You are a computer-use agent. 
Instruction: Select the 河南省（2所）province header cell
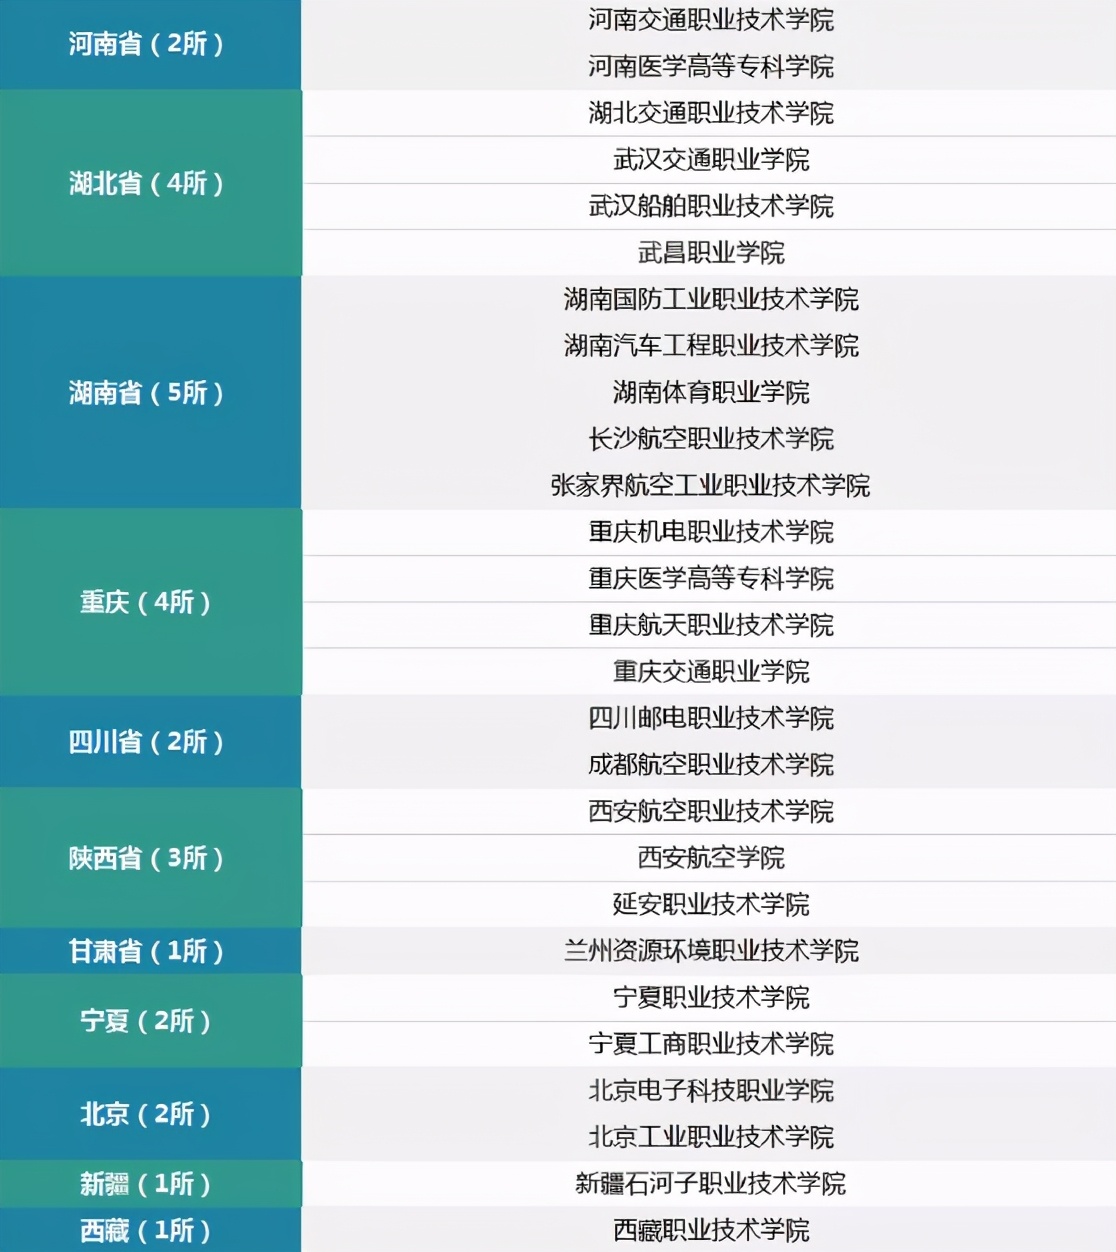pos(150,44)
